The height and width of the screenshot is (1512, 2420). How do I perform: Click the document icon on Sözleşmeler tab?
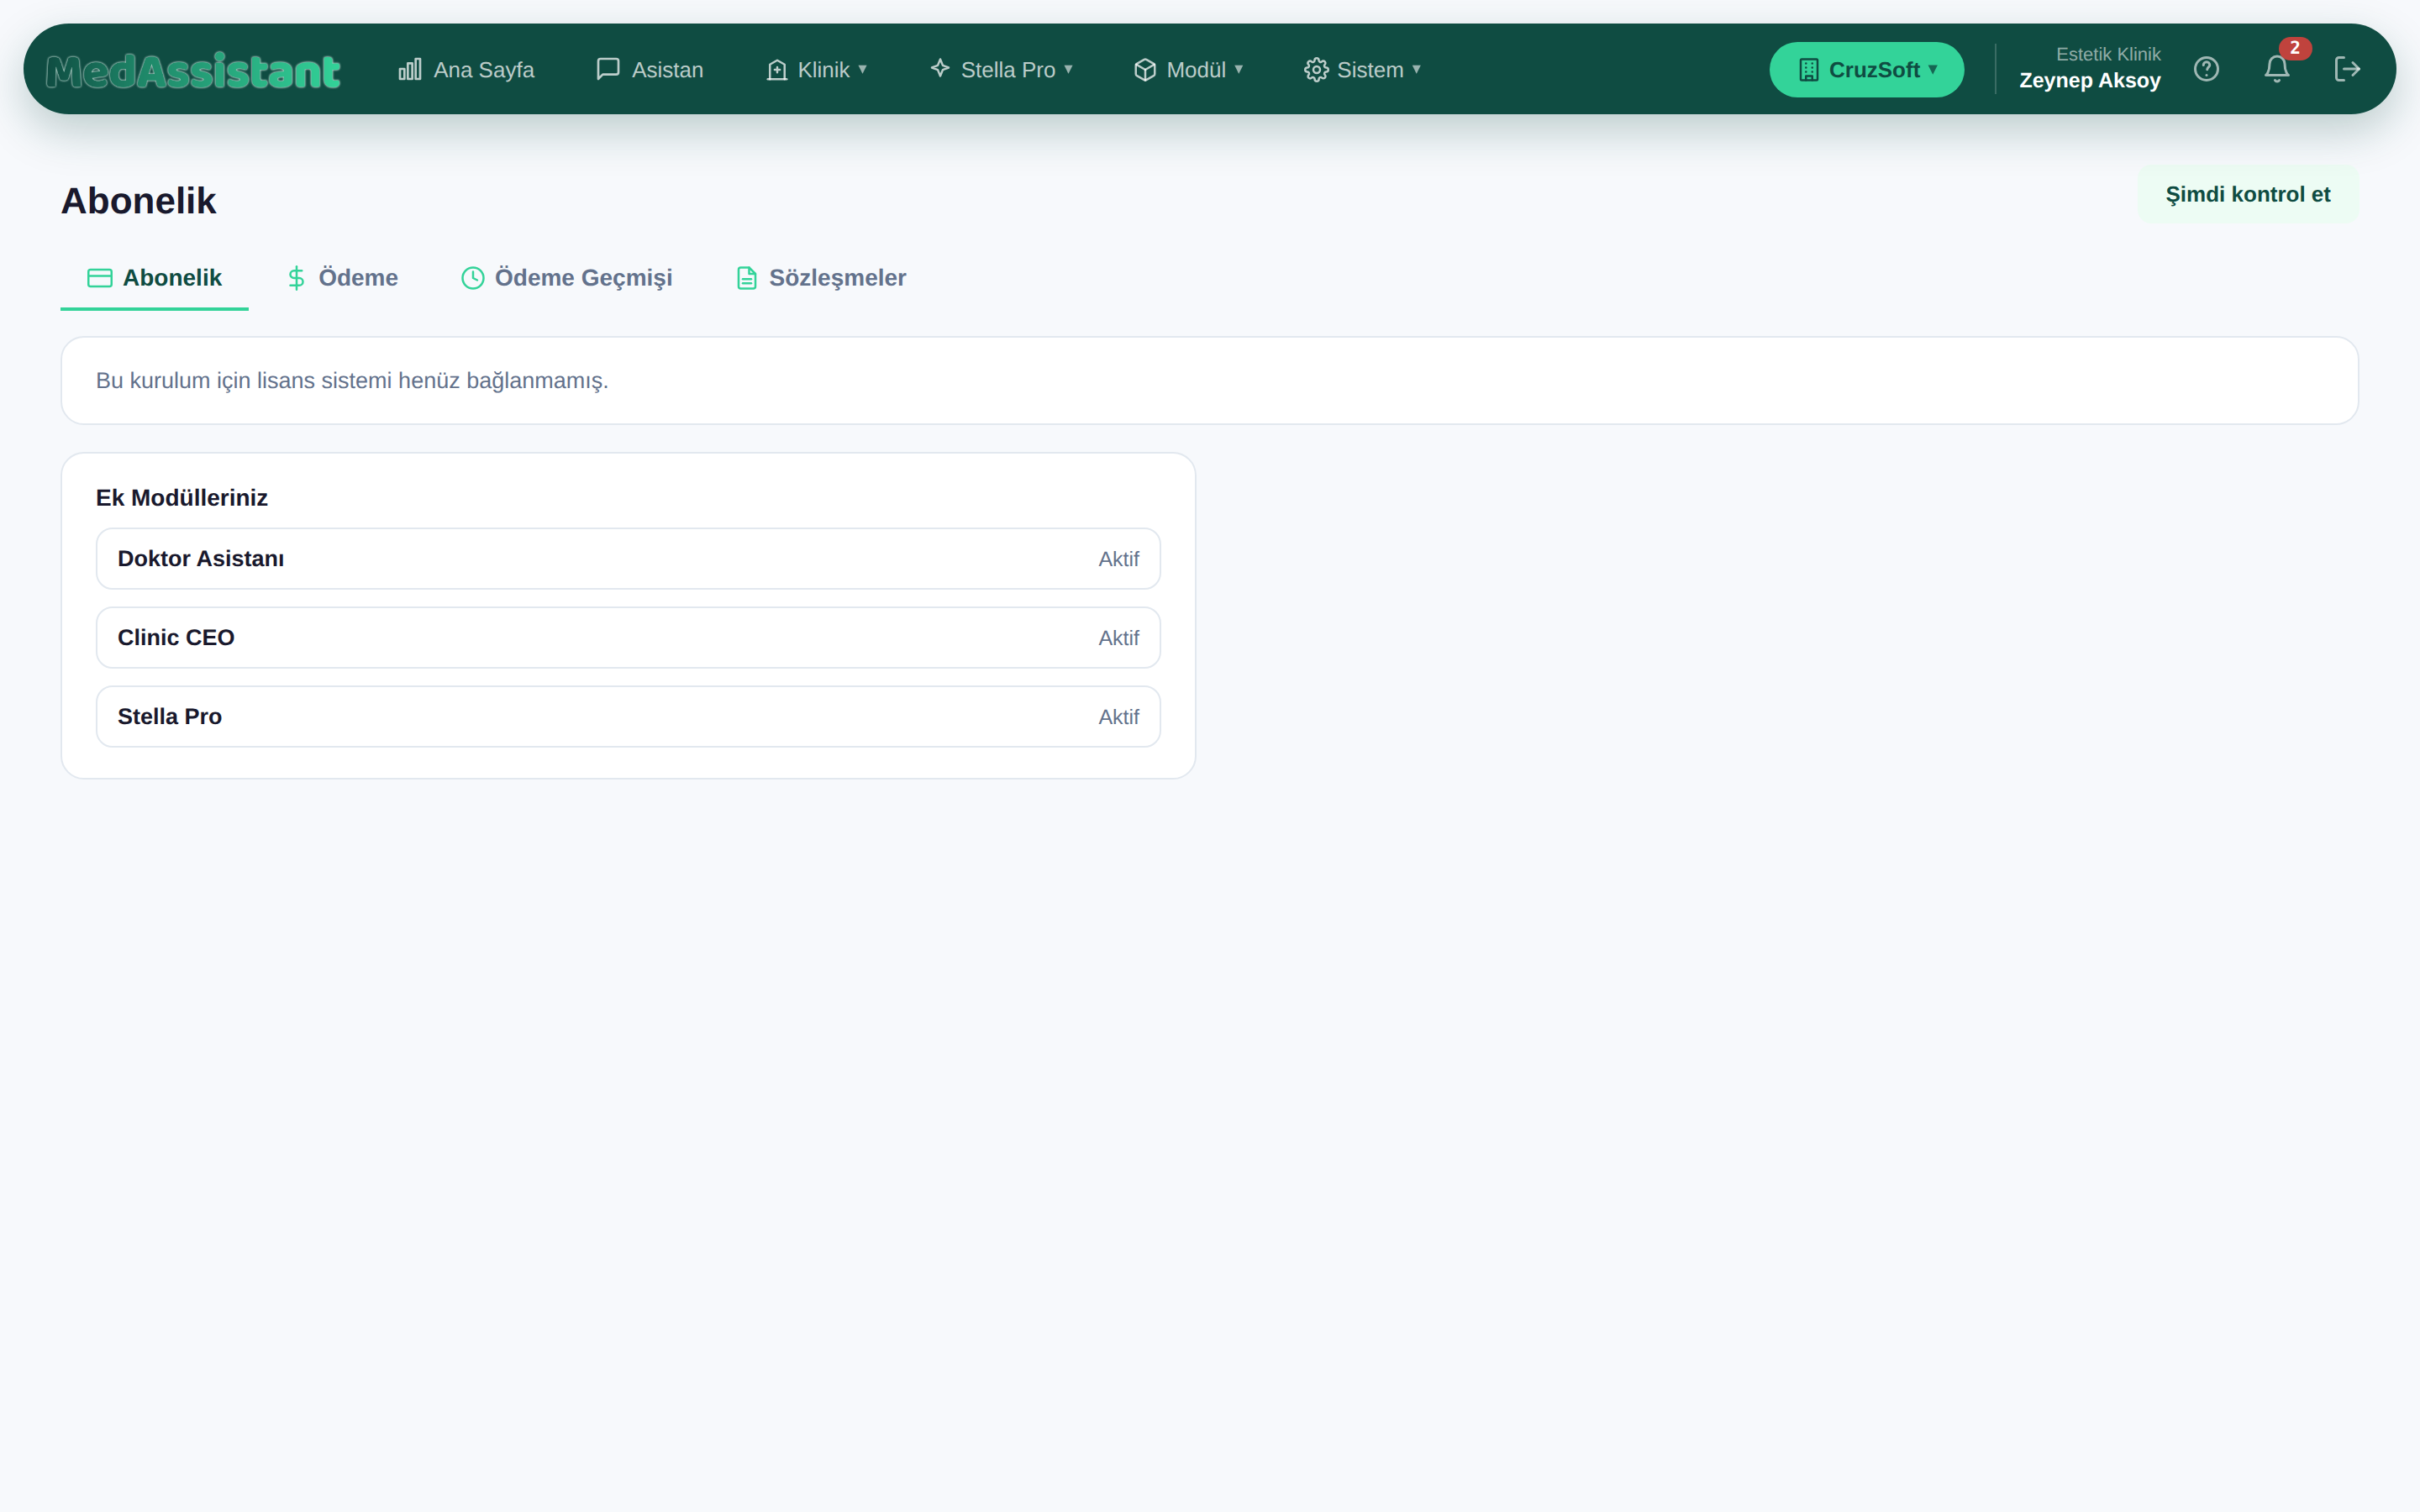(747, 278)
